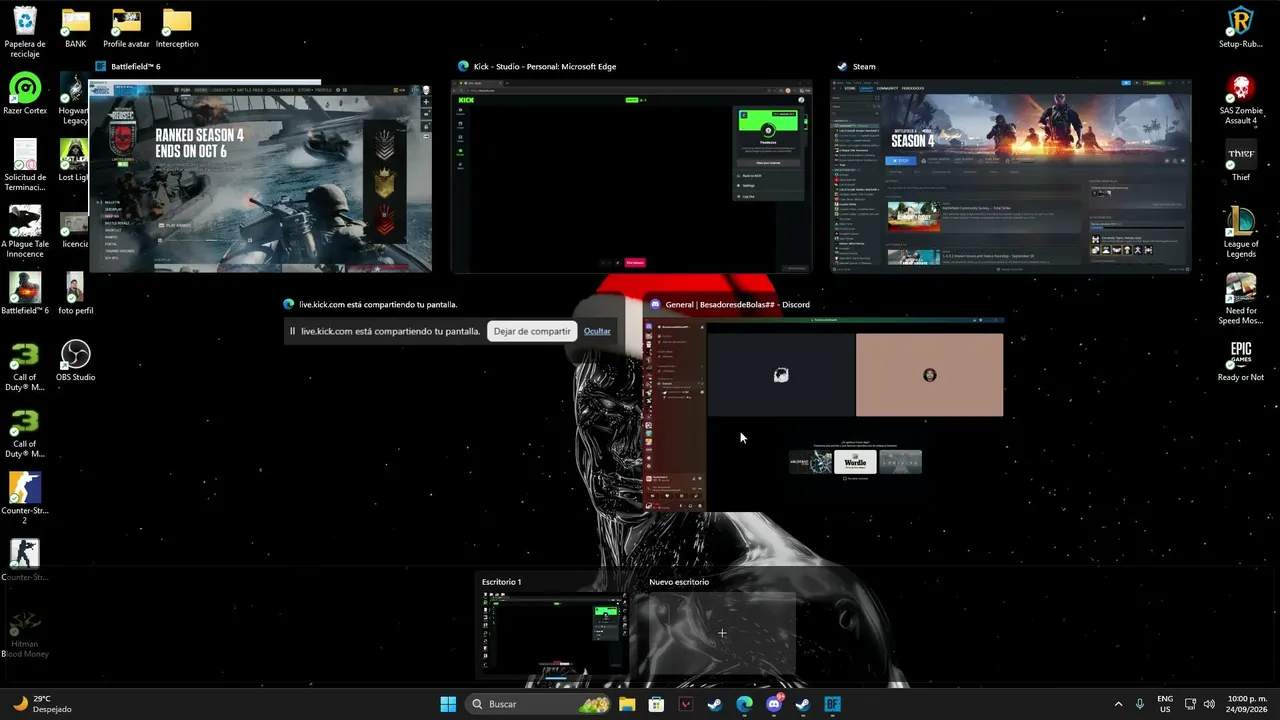Viewport: 1280px width, 720px height.
Task: Select the Escritorio 1 desktop thumbnail
Action: click(x=553, y=633)
